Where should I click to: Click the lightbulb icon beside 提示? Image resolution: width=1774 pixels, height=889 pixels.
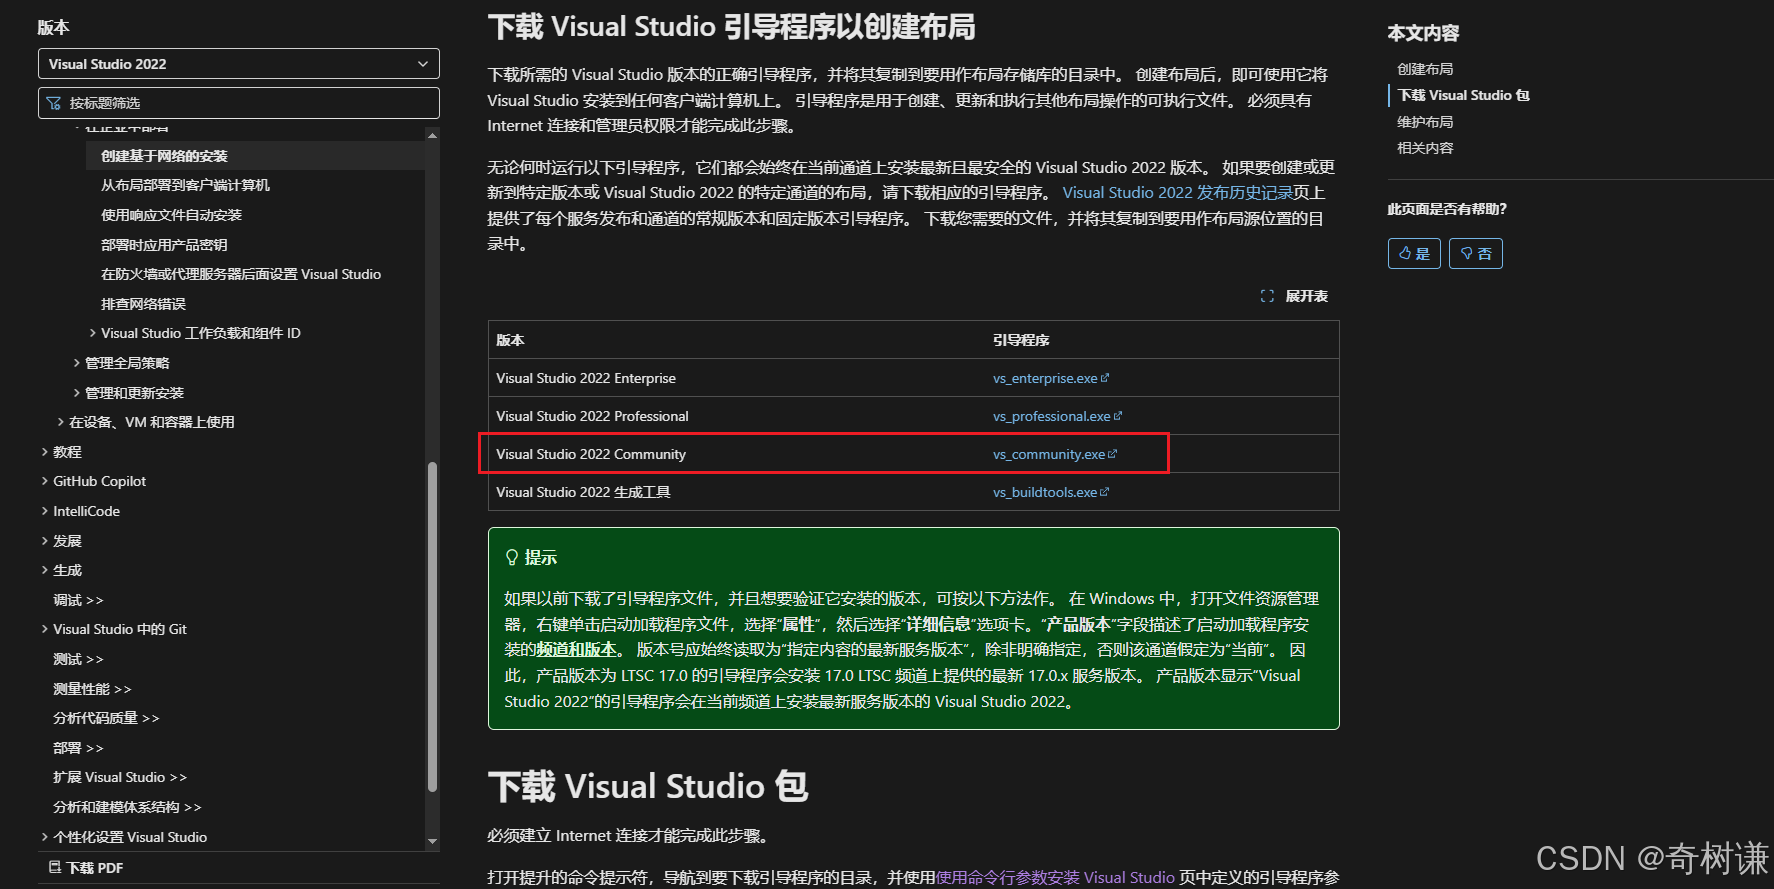tap(512, 557)
